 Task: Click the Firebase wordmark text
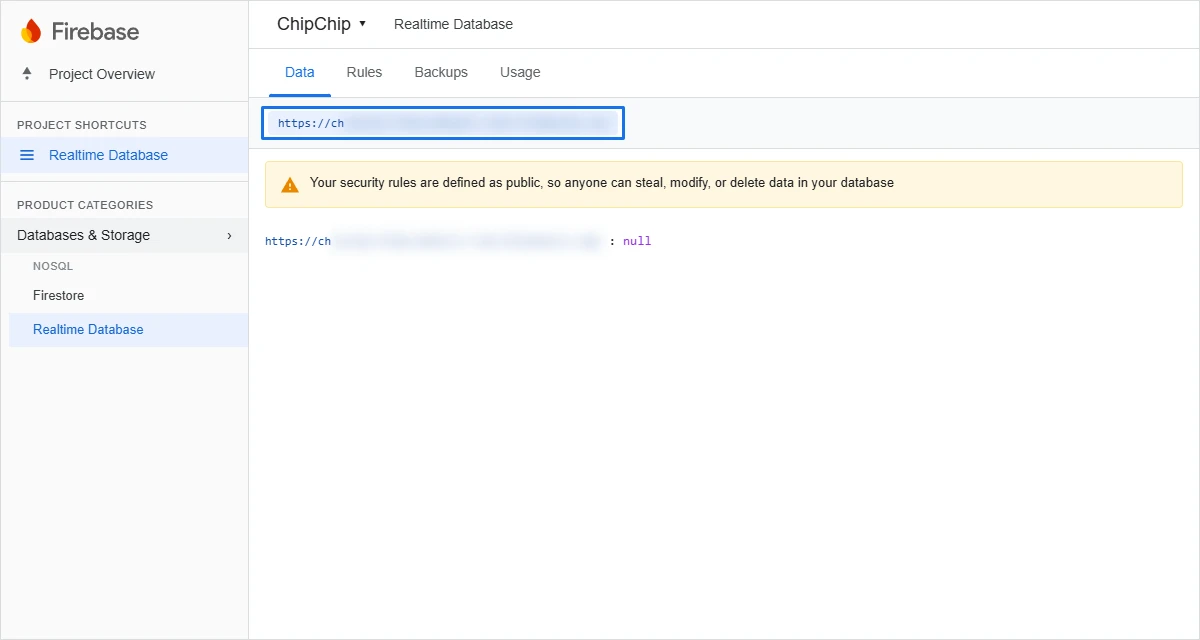pos(95,32)
